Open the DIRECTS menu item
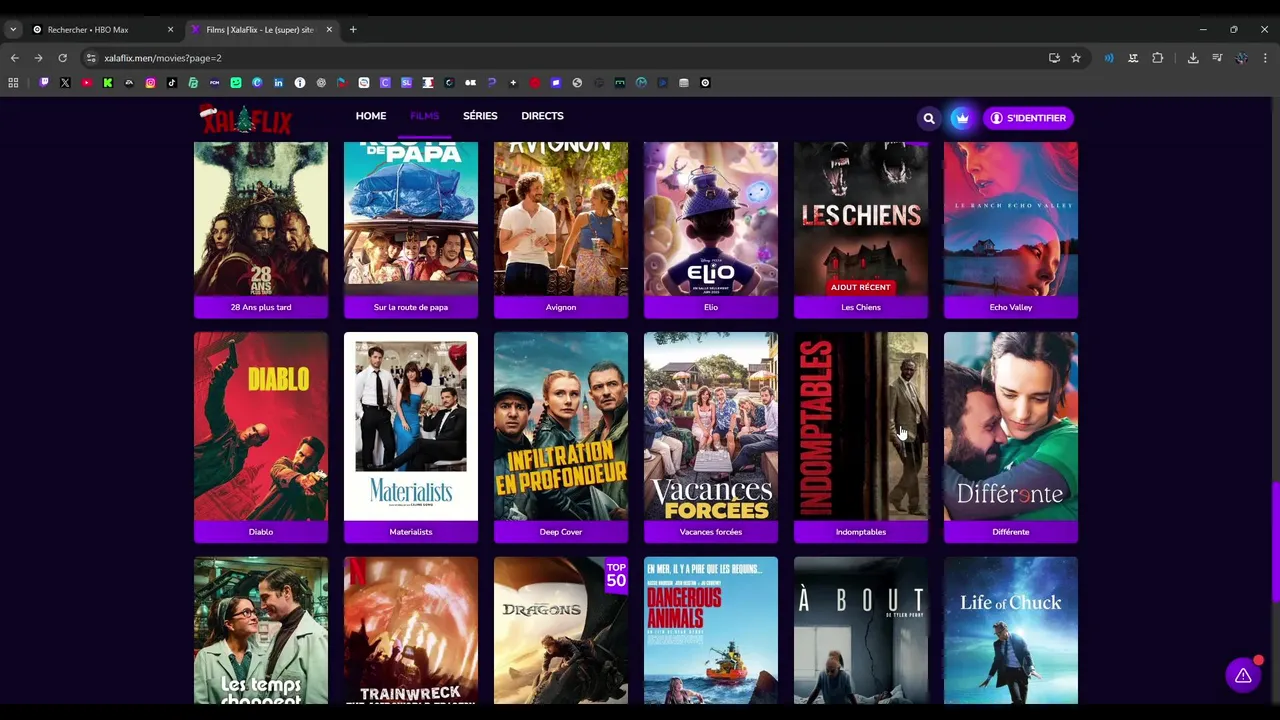Screen dimensions: 1280x720 pyautogui.click(x=542, y=116)
